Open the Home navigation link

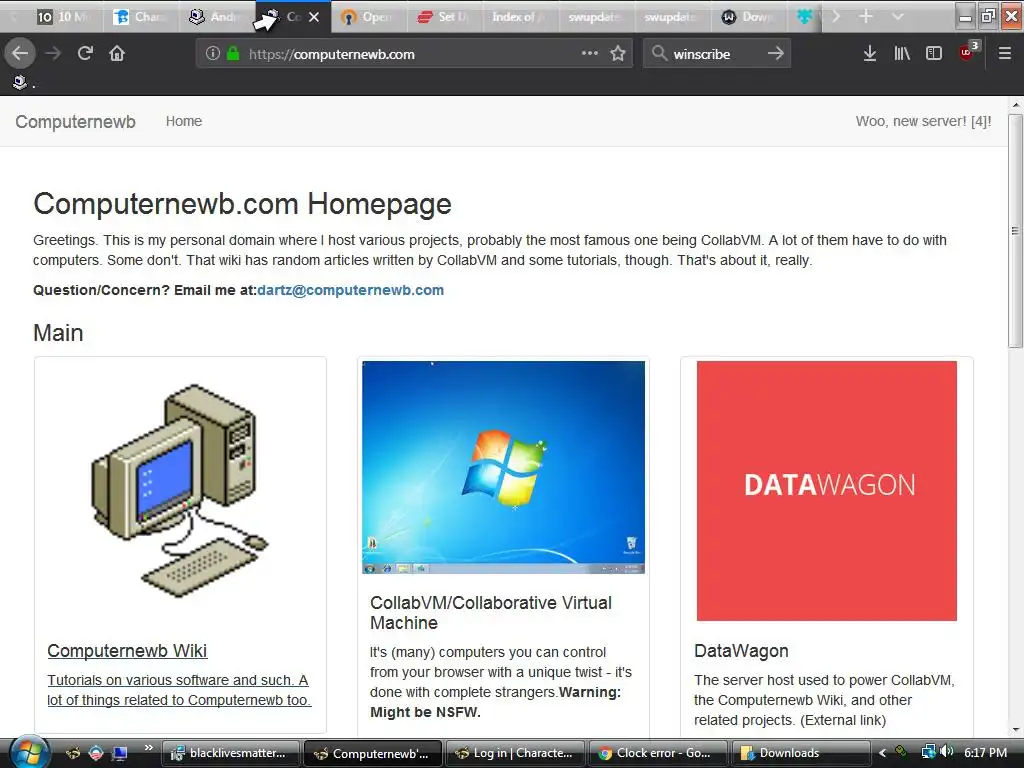click(x=184, y=121)
